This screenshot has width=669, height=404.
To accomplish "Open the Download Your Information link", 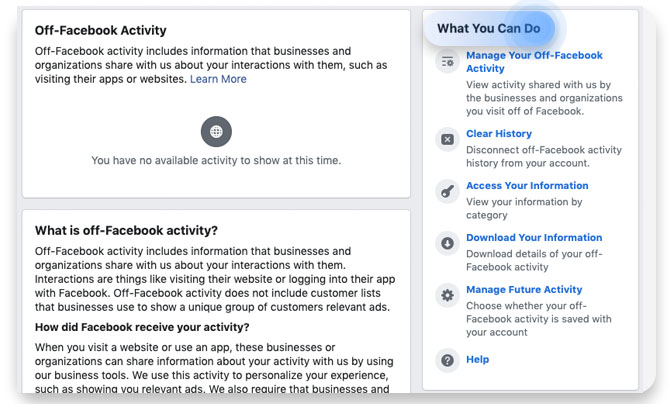I will tap(534, 237).
